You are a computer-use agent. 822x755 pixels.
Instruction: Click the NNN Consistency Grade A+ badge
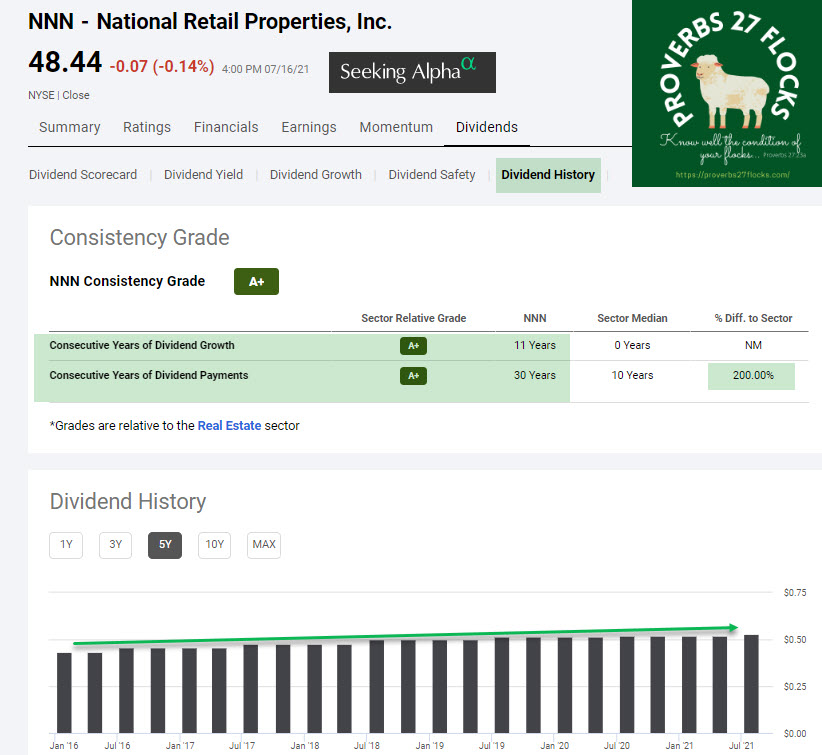pyautogui.click(x=256, y=282)
